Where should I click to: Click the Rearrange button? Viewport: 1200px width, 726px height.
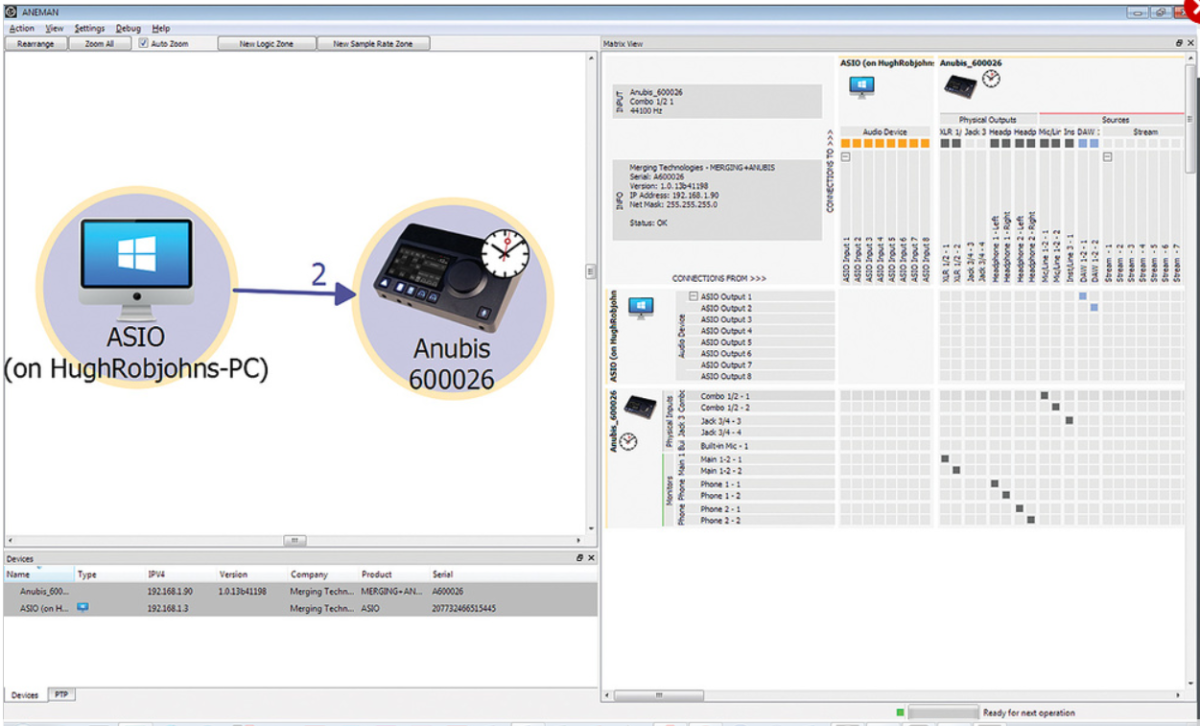click(36, 44)
